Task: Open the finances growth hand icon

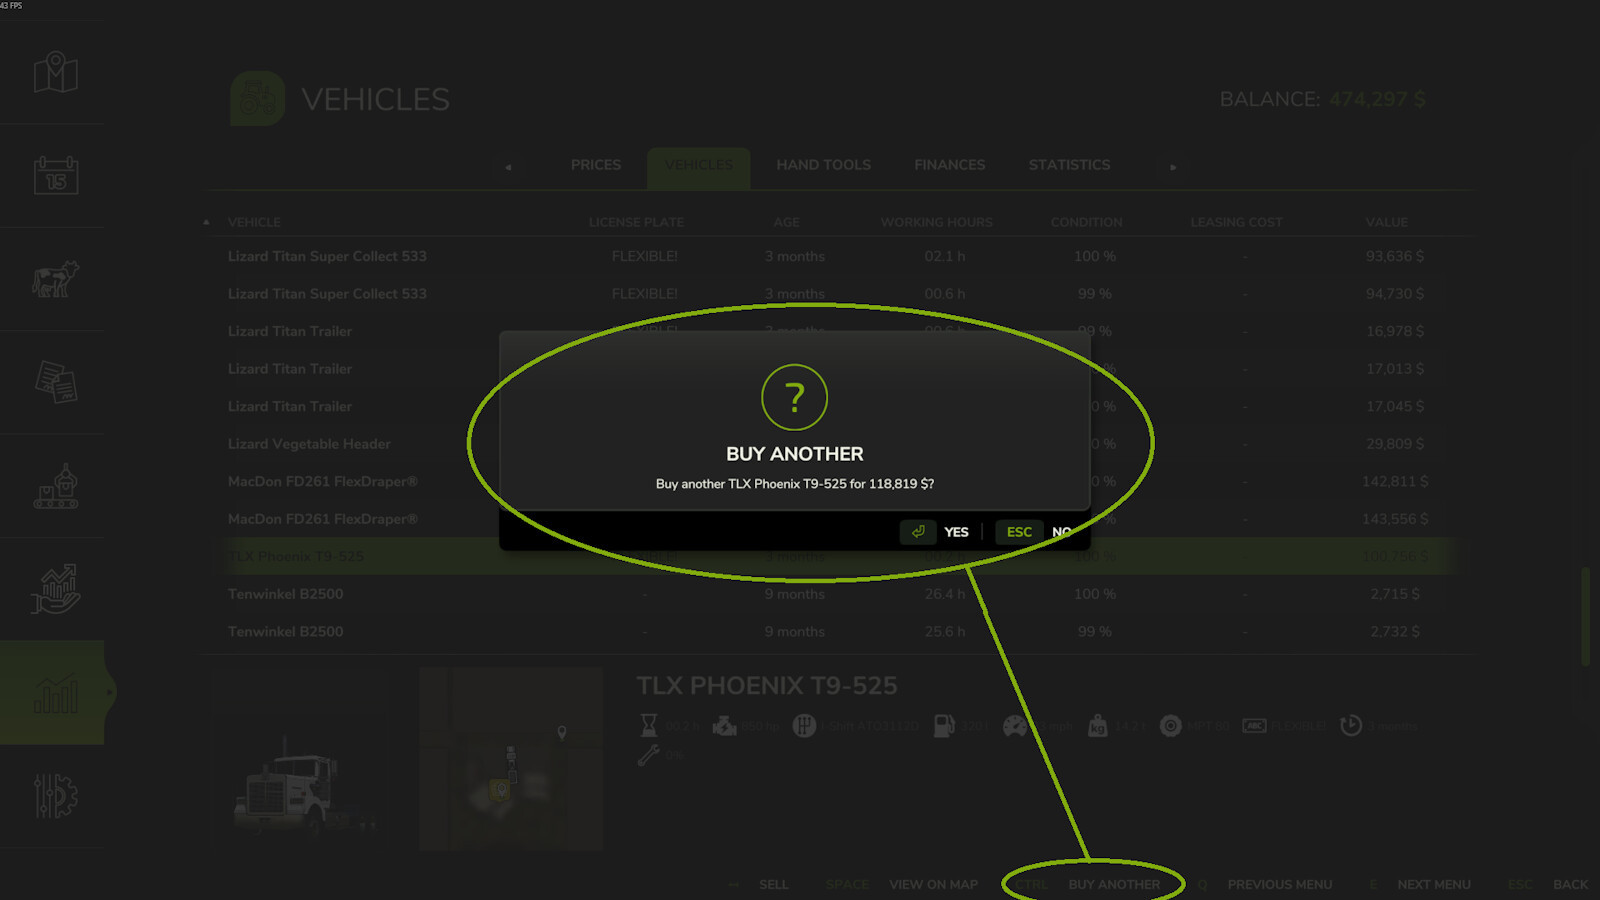Action: (56, 589)
